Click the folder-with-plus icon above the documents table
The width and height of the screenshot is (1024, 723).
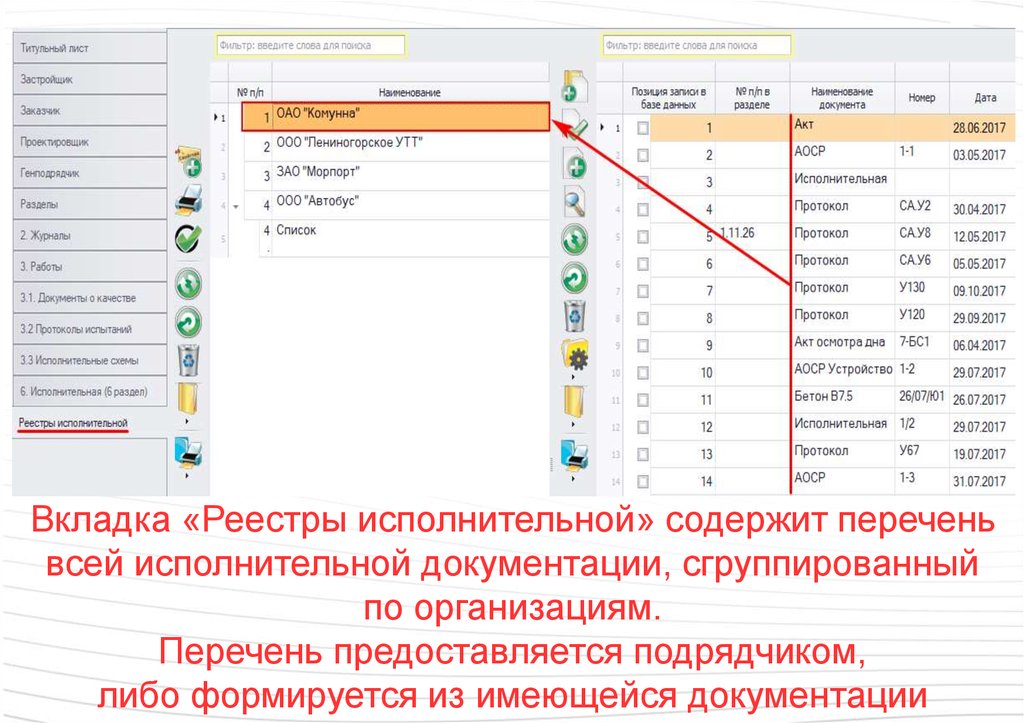pyautogui.click(x=574, y=86)
